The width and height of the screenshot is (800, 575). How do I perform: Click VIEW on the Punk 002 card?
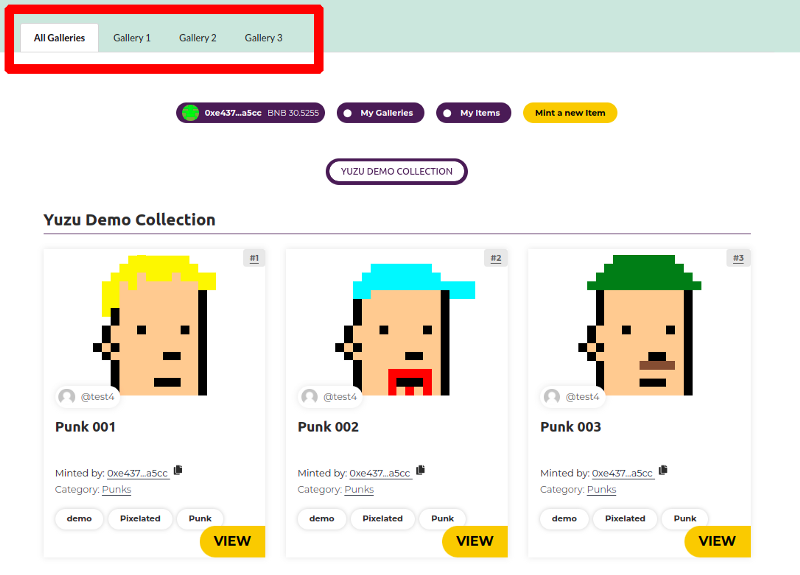(x=475, y=541)
